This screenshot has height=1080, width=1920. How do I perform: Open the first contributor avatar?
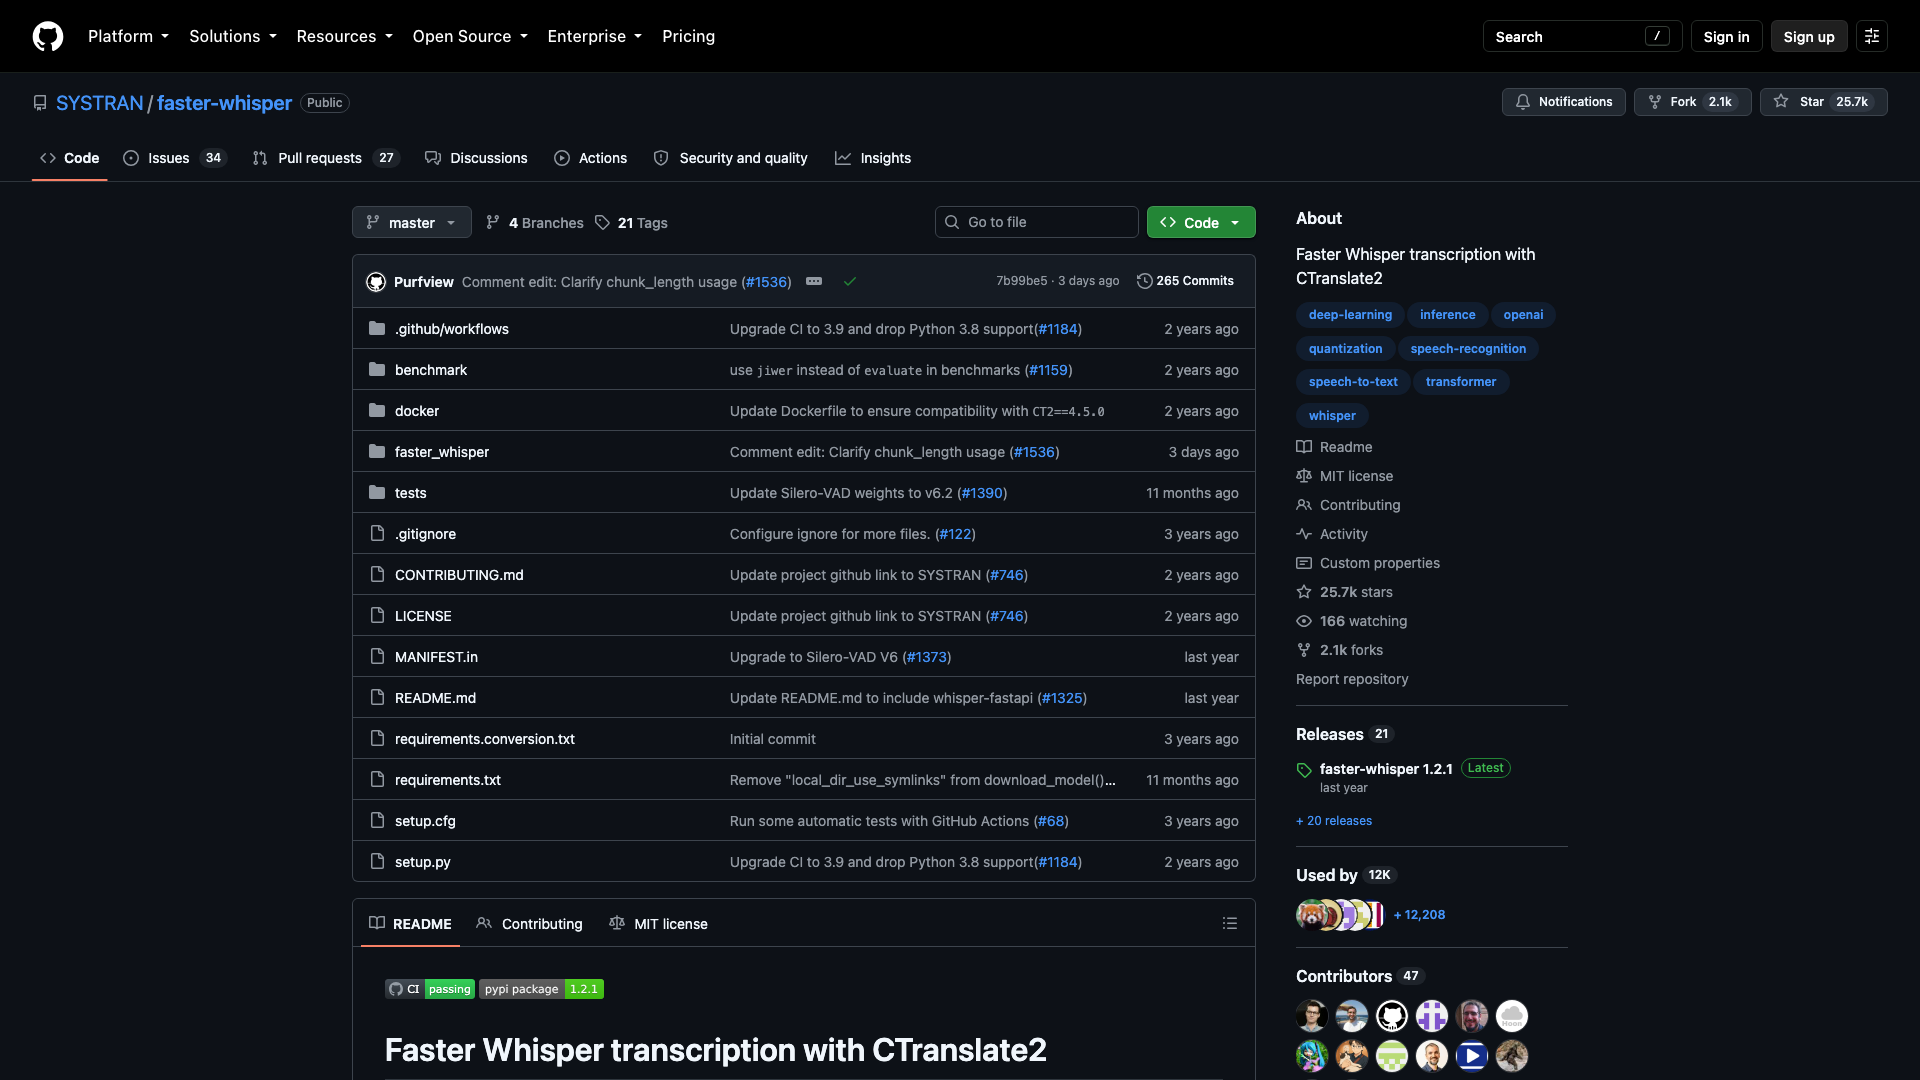(1312, 1016)
